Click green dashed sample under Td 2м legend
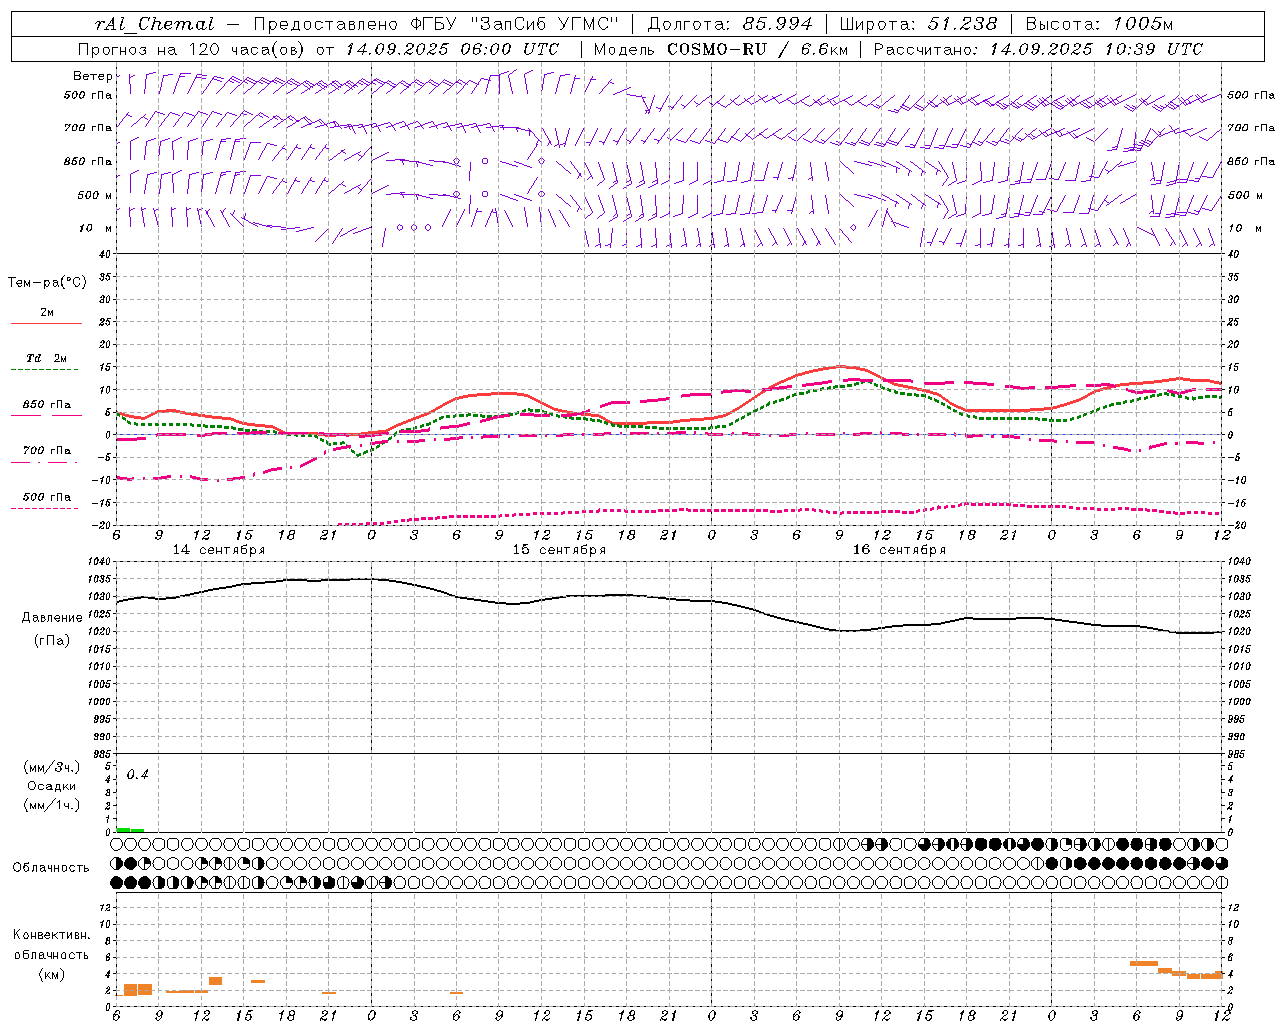 click(44, 370)
